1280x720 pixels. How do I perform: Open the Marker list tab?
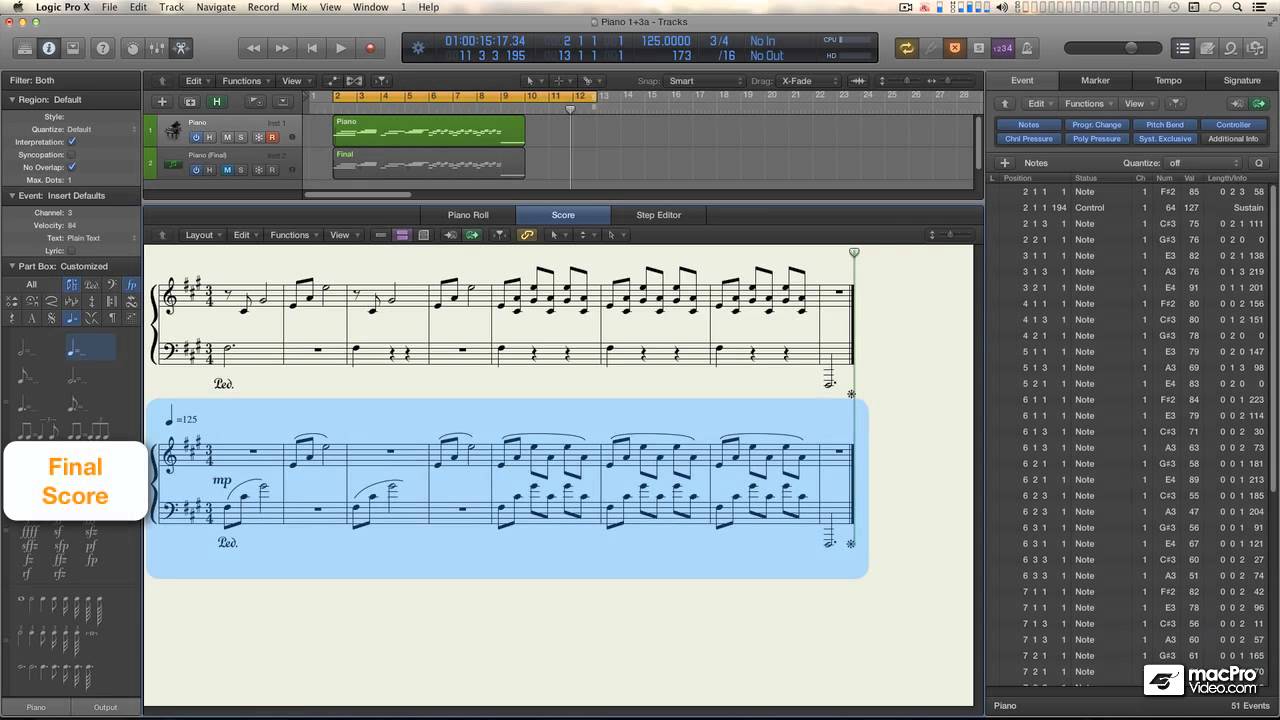coord(1095,80)
